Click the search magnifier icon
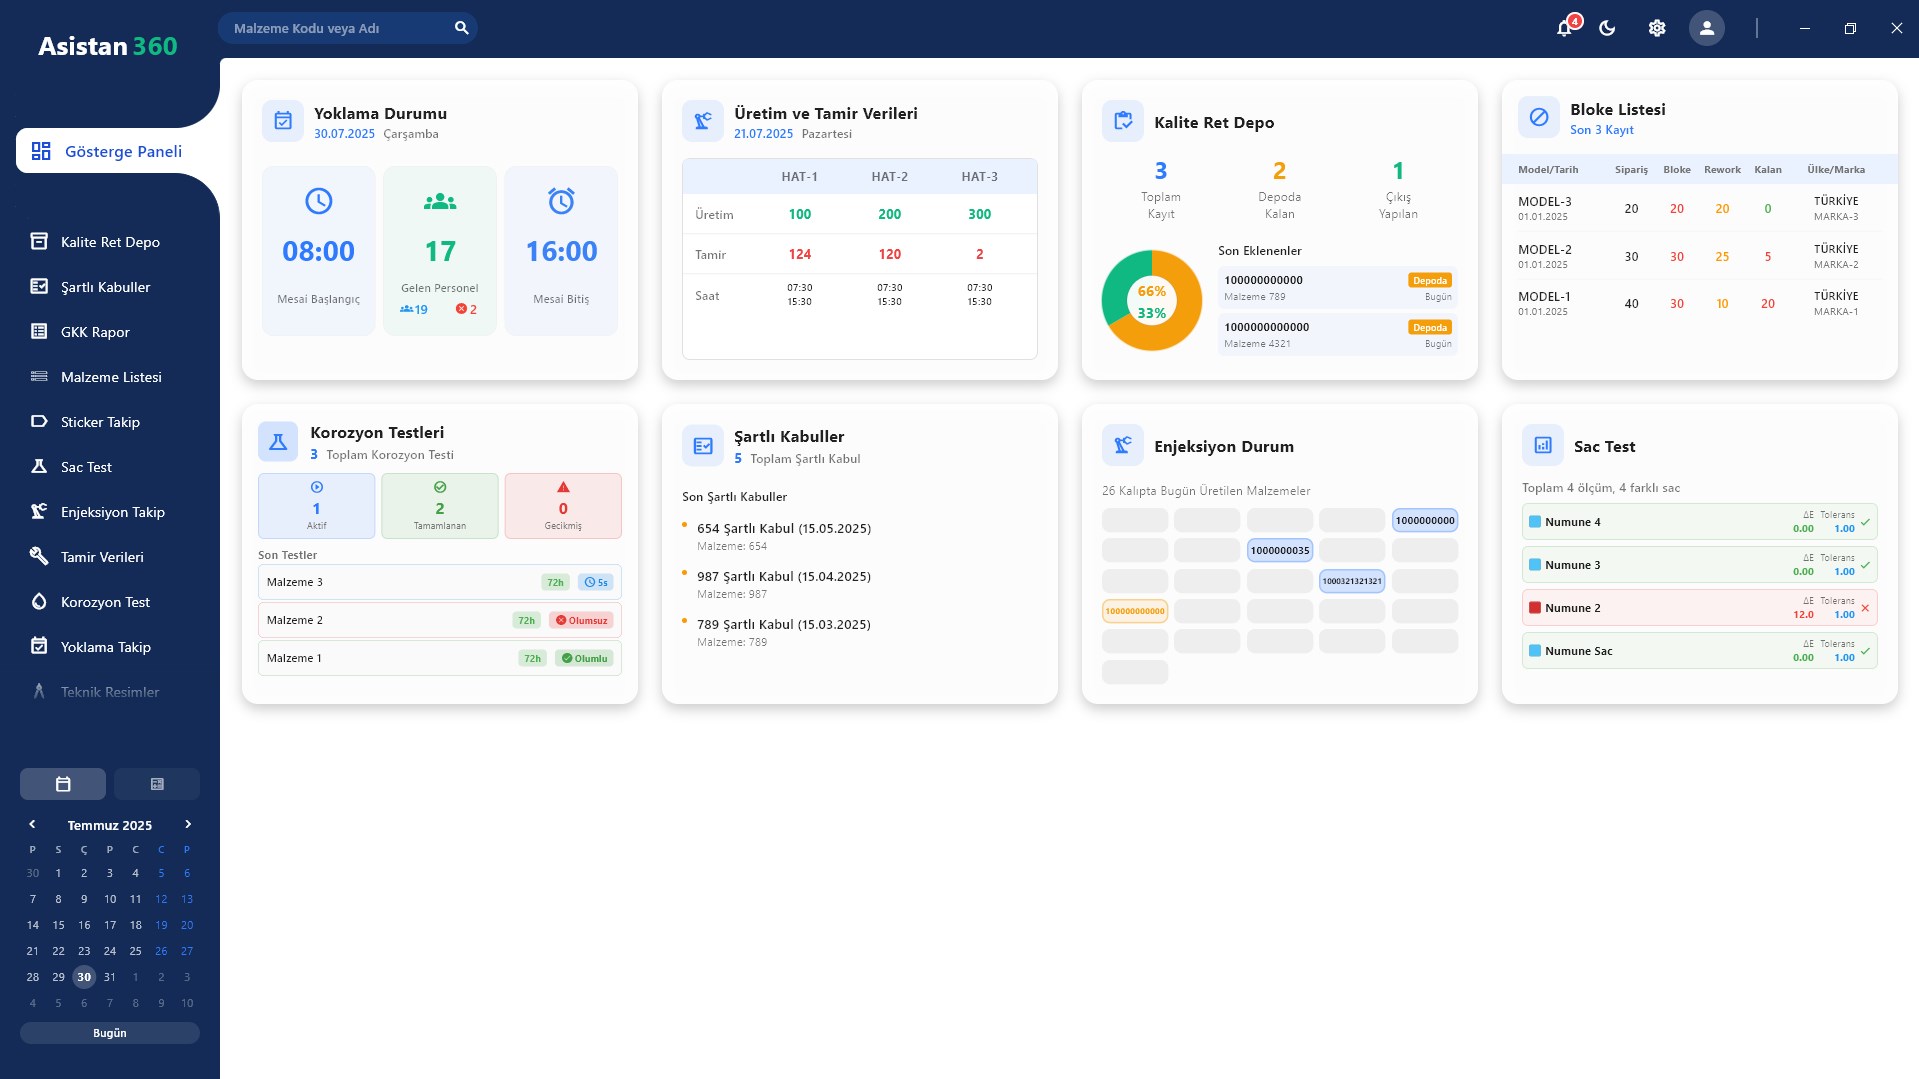 (461, 28)
